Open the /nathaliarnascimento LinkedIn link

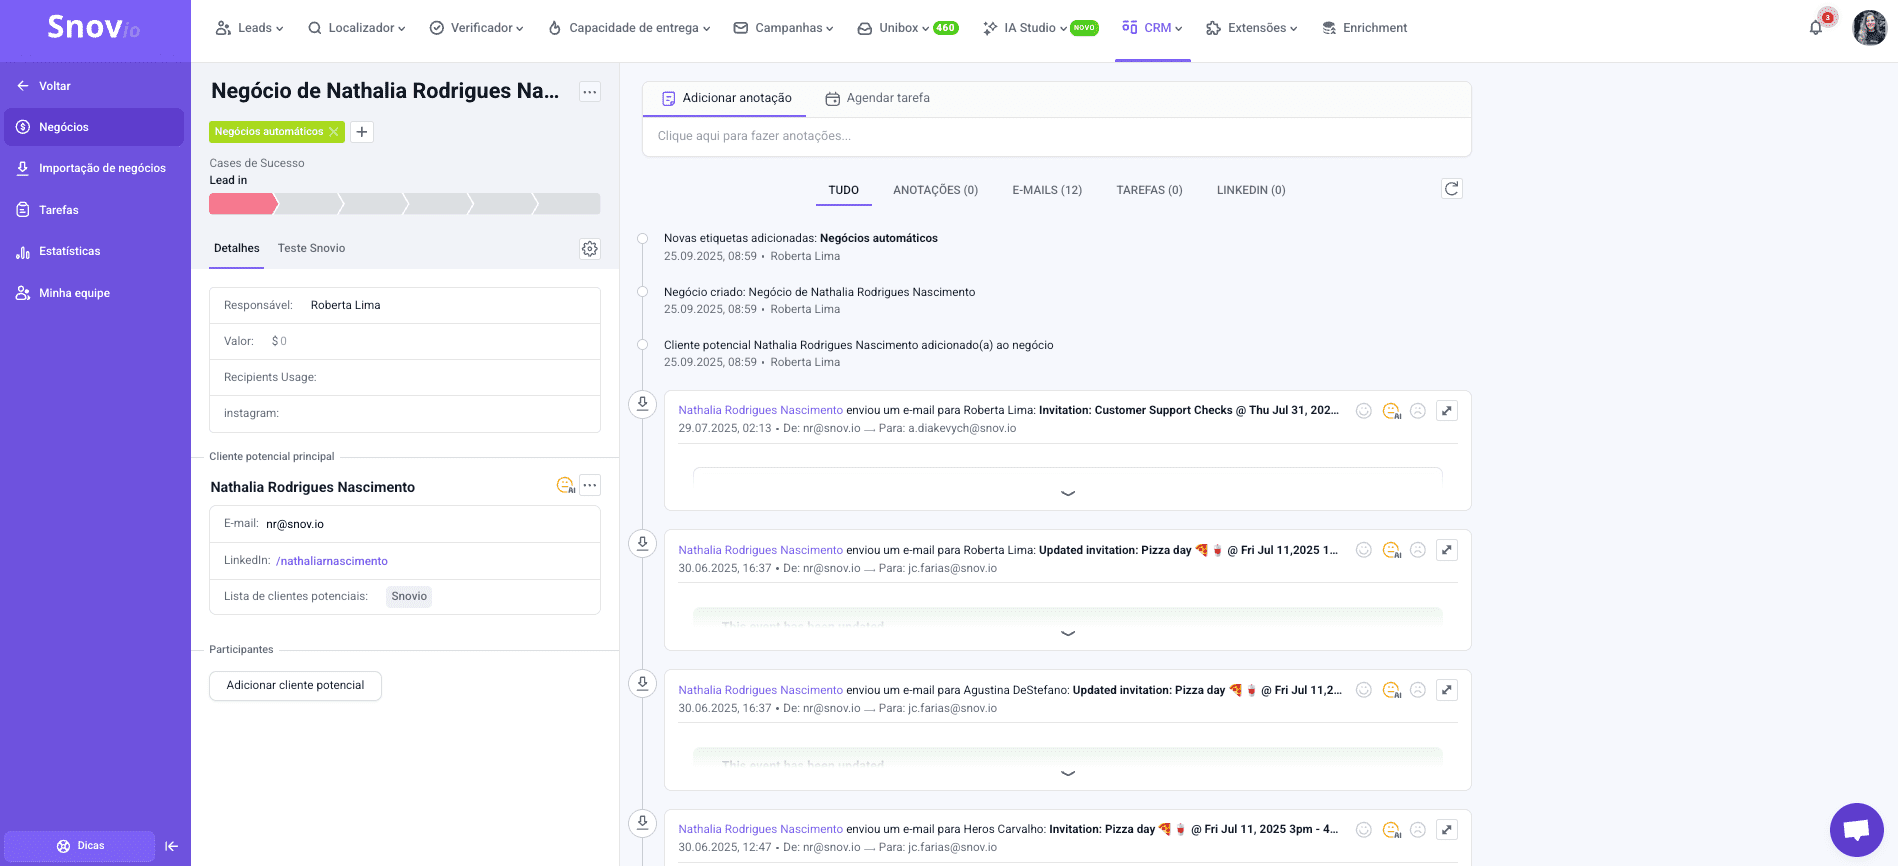(332, 561)
